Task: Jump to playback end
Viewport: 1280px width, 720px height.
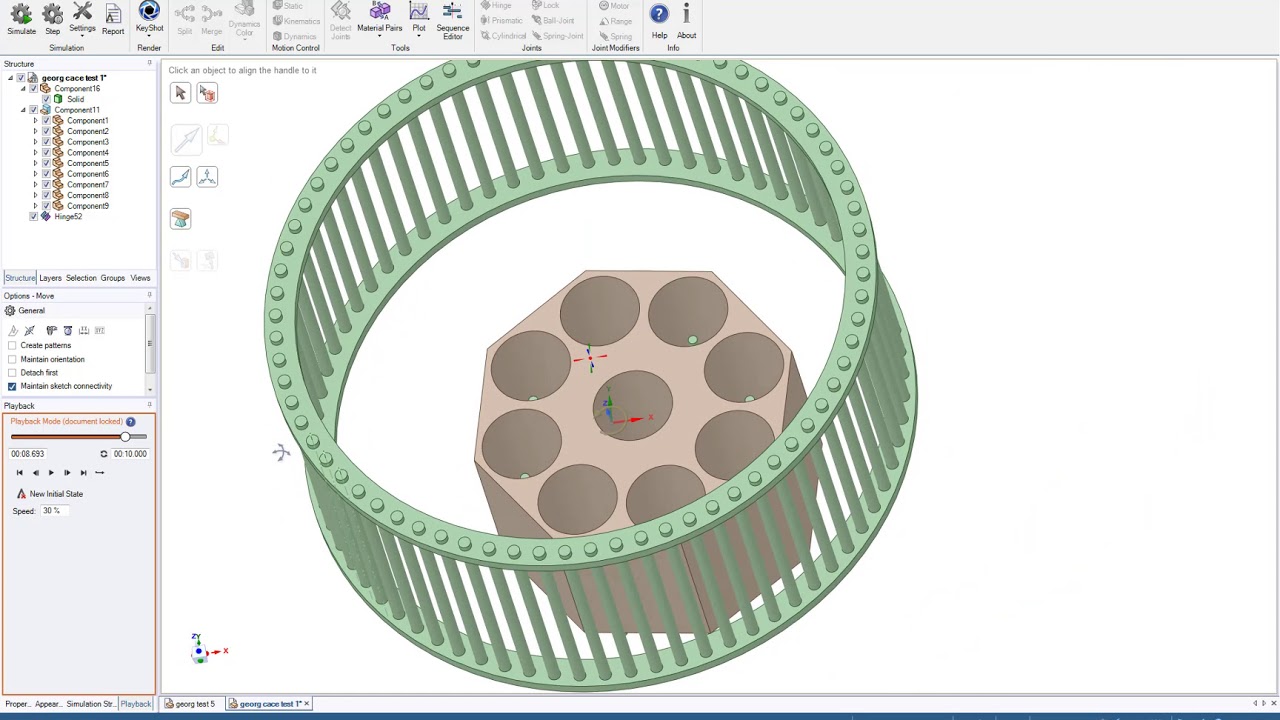Action: (83, 473)
